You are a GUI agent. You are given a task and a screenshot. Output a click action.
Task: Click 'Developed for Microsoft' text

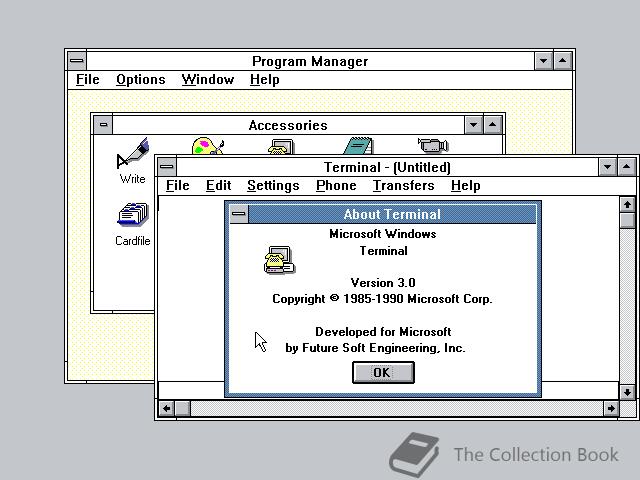[383, 332]
